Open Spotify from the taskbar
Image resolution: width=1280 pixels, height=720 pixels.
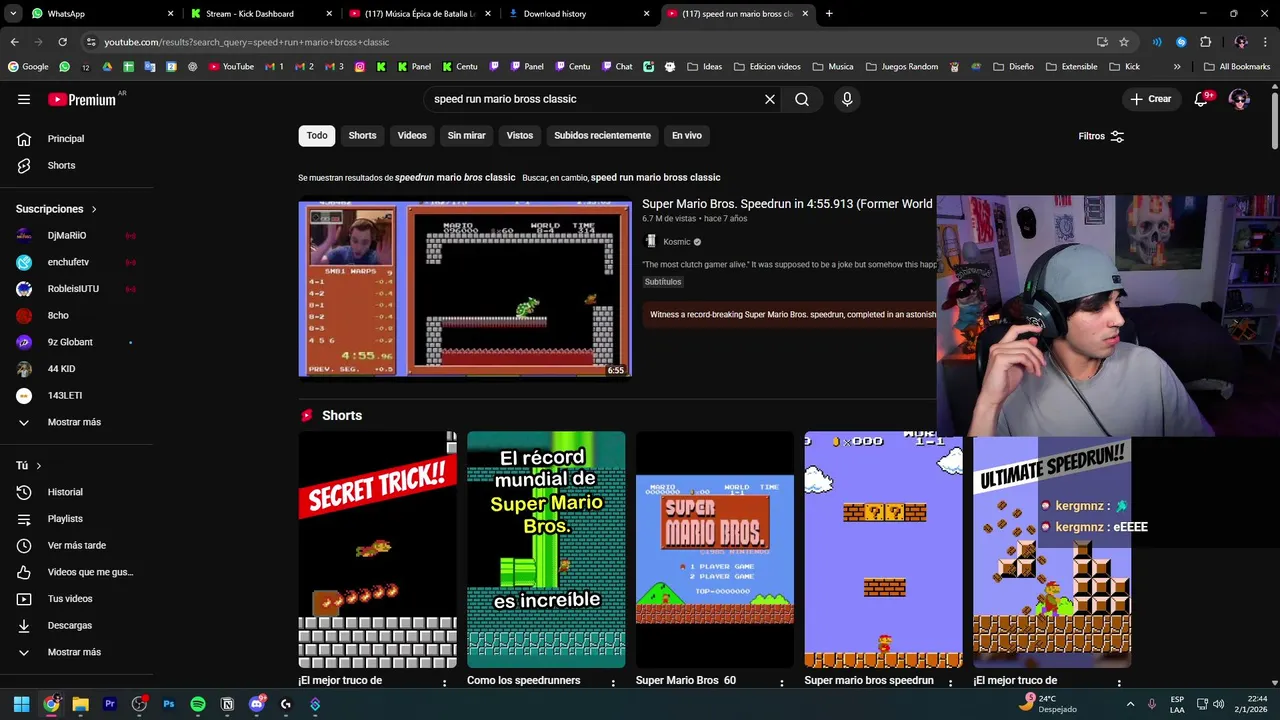(198, 704)
